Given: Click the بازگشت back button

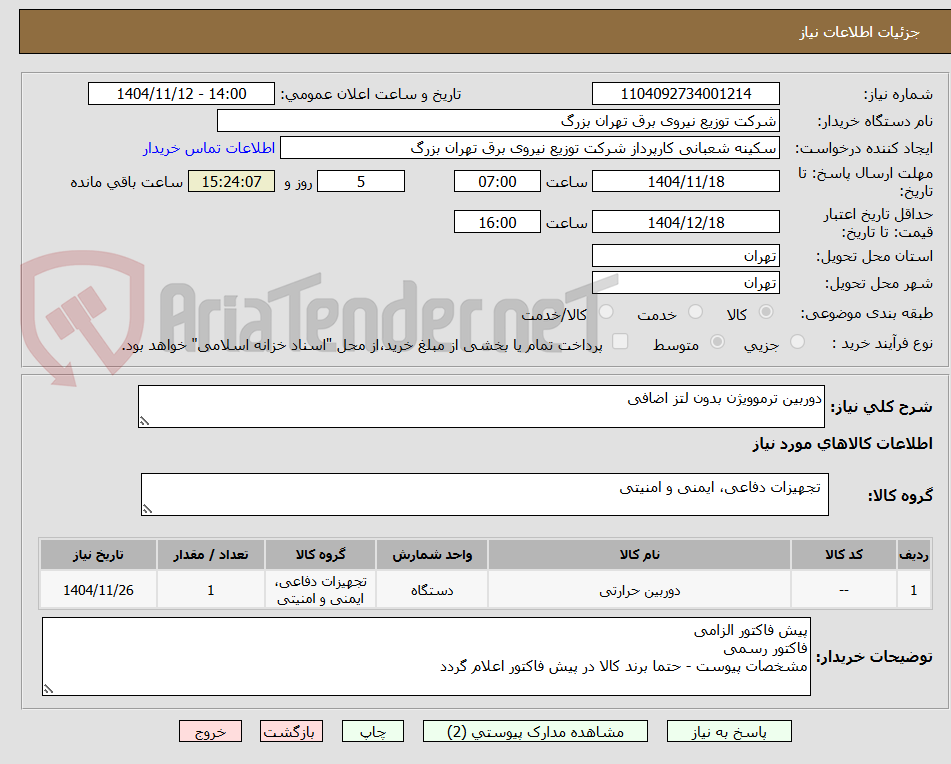Looking at the screenshot, I should pos(291,731).
